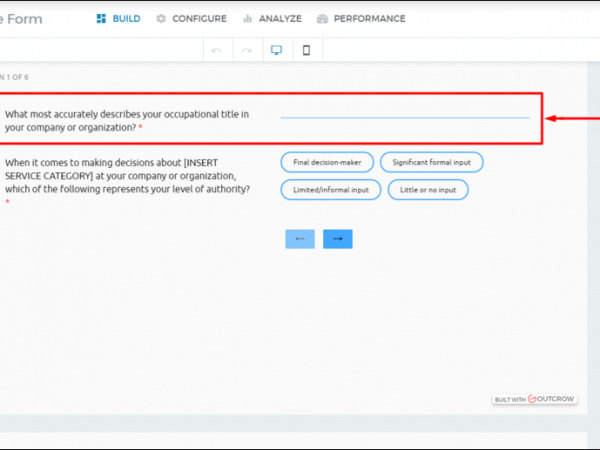Switch to desktop preview mode
The image size is (600, 450).
coord(277,50)
